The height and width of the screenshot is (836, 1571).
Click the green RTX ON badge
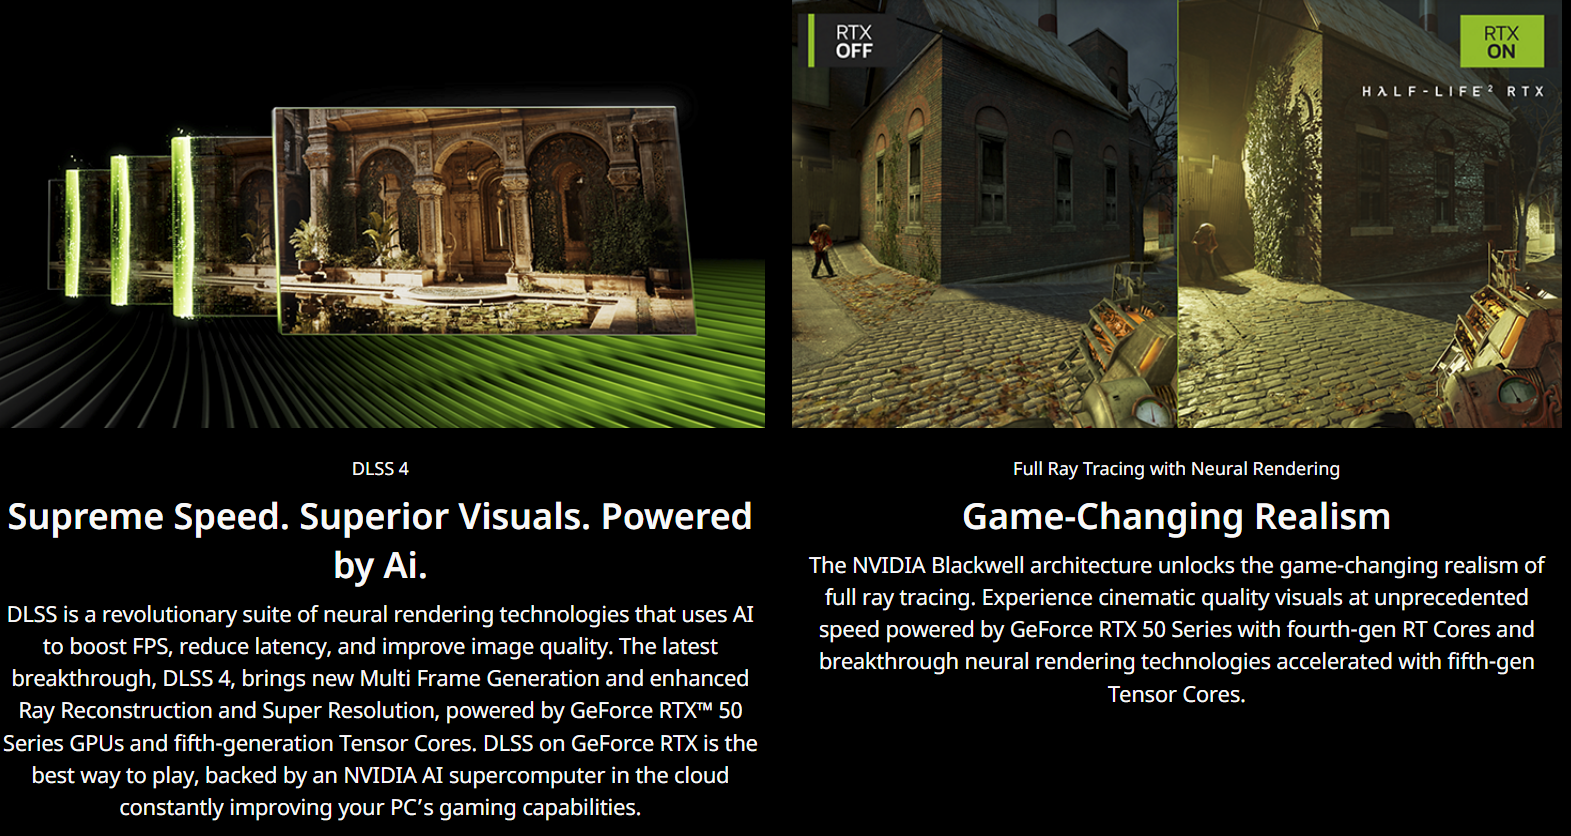click(1500, 42)
